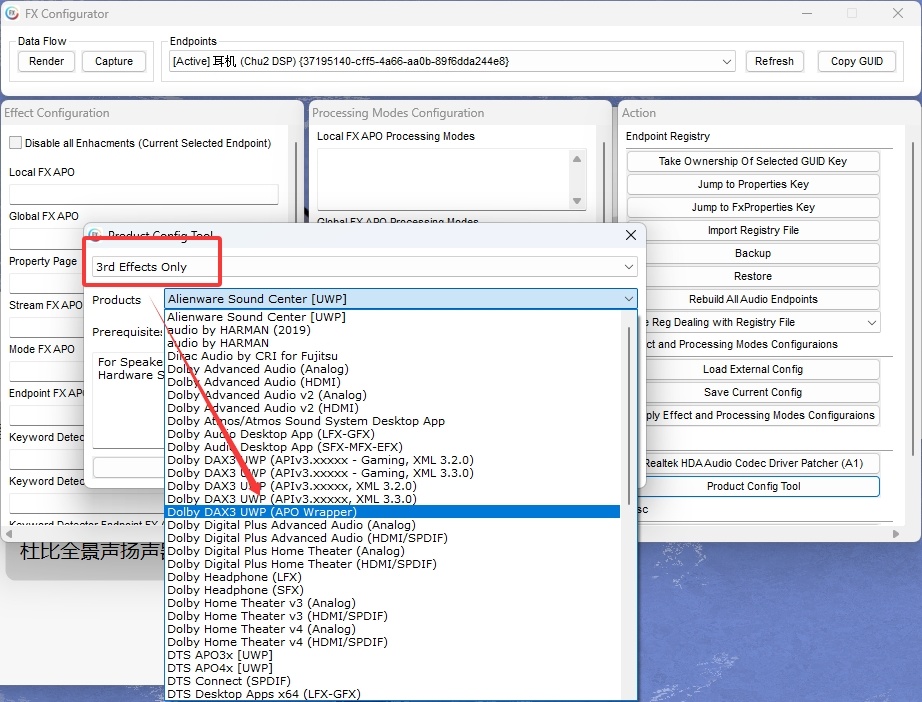Click Import Registry File button

[x=753, y=230]
